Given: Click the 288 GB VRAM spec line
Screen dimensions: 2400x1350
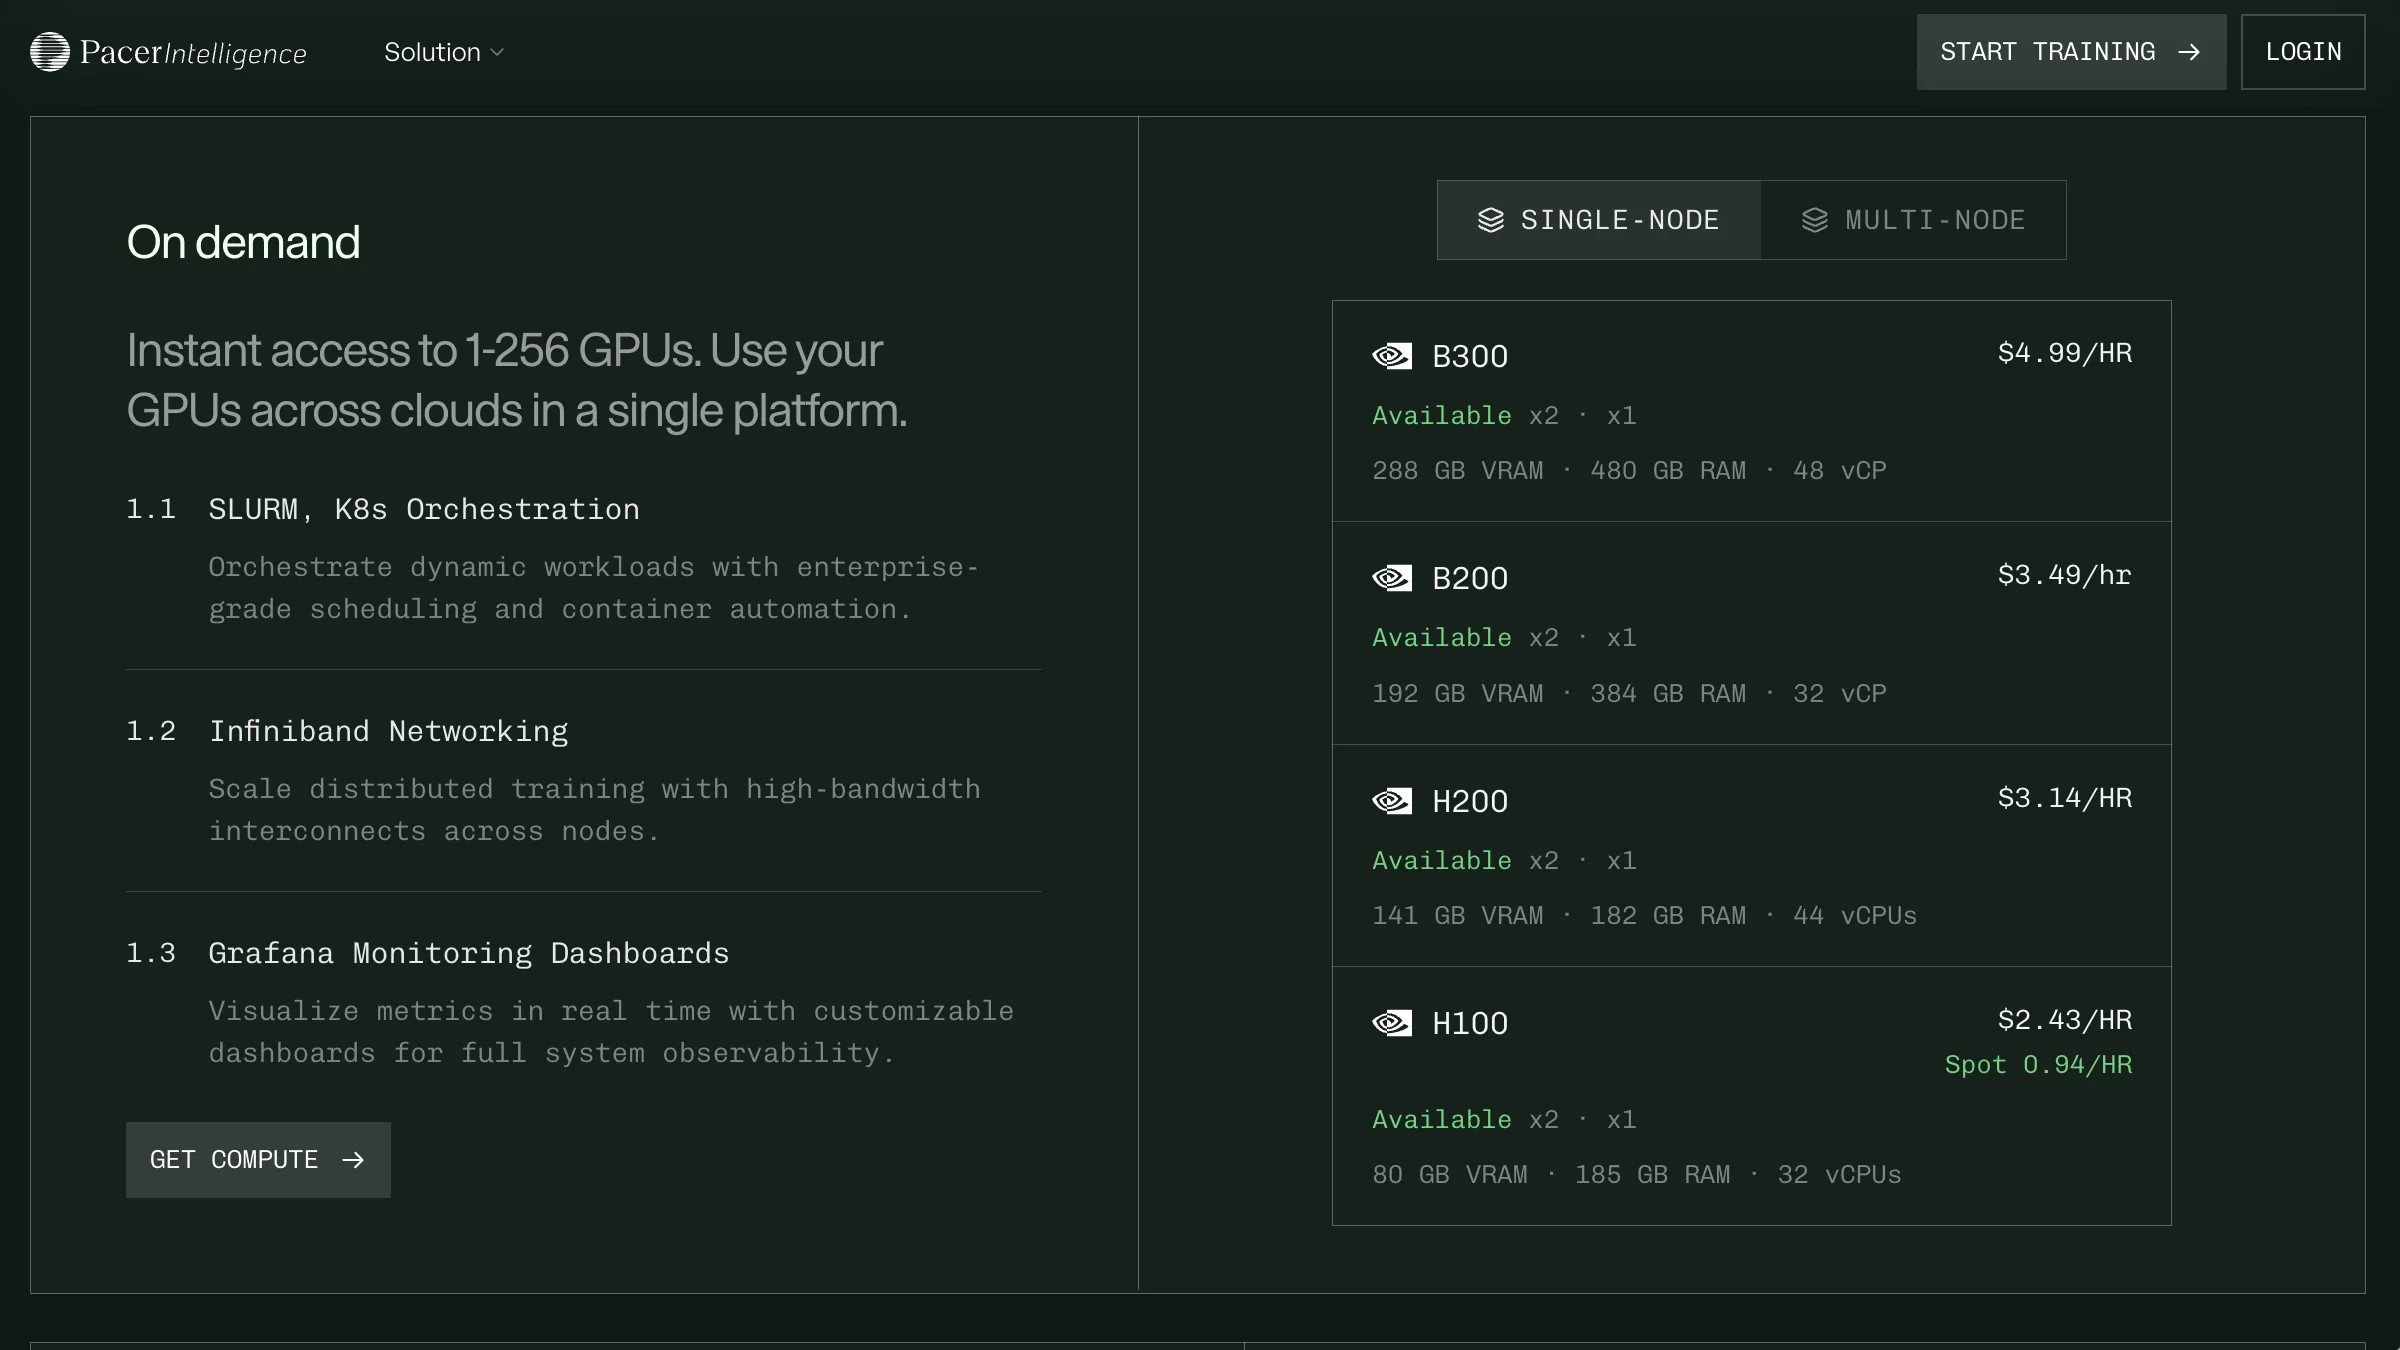Looking at the screenshot, I should click(x=1630, y=471).
